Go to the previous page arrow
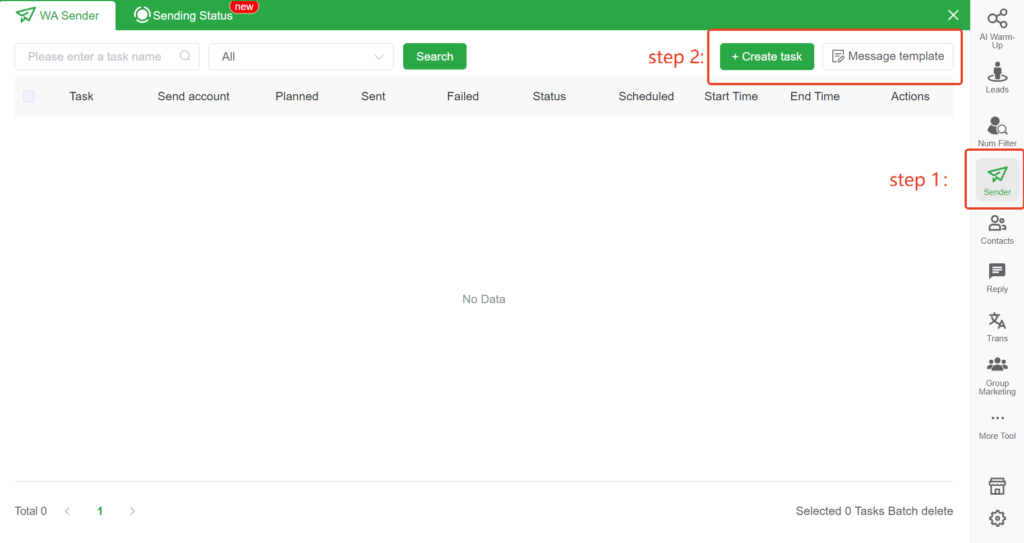Image resolution: width=1024 pixels, height=543 pixels. point(67,511)
